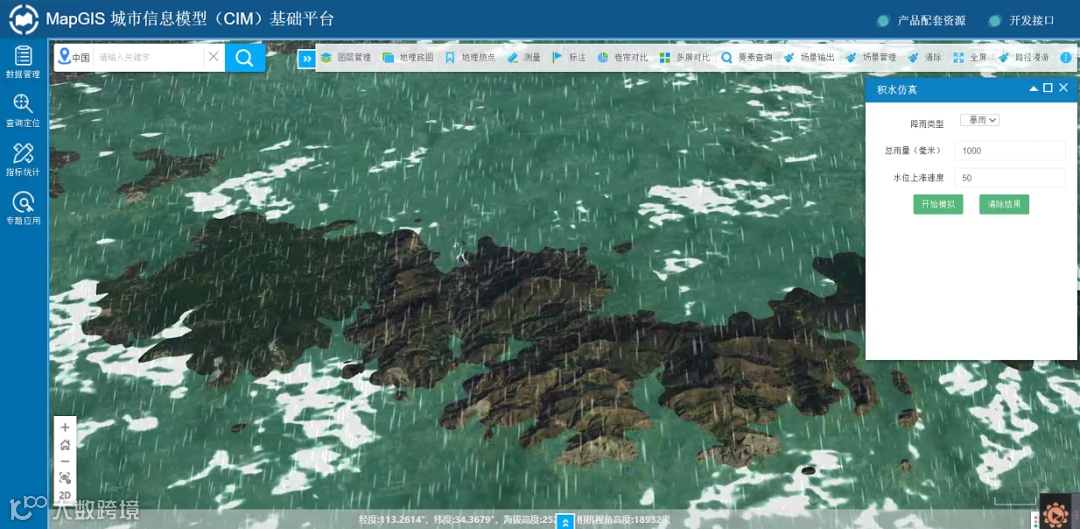
Task: Click the 中国 location pin selector
Action: click(x=74, y=57)
